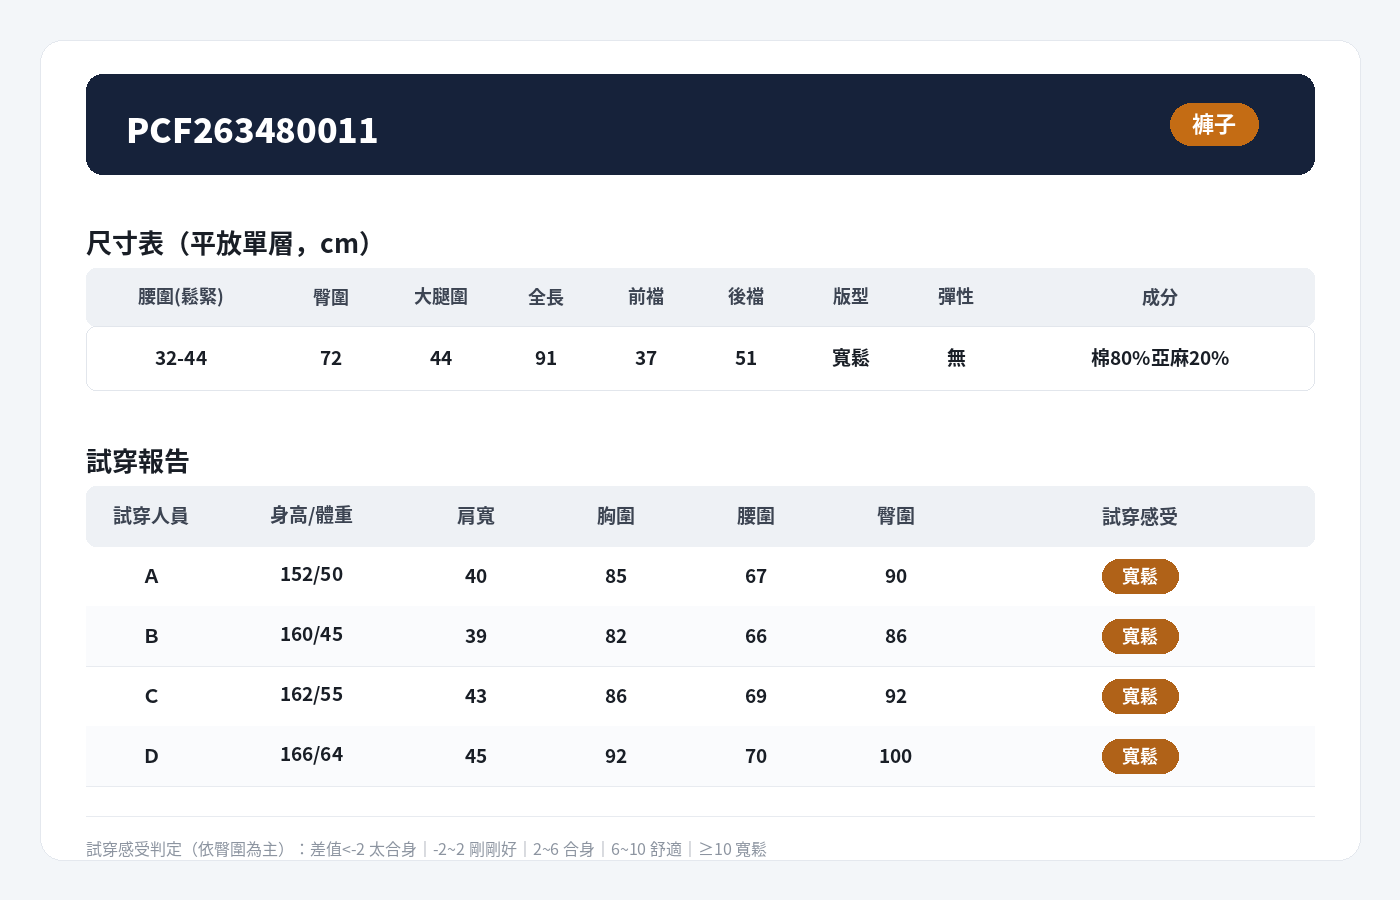Click the 試穿報告 section heading
The width and height of the screenshot is (1400, 900).
click(x=138, y=461)
